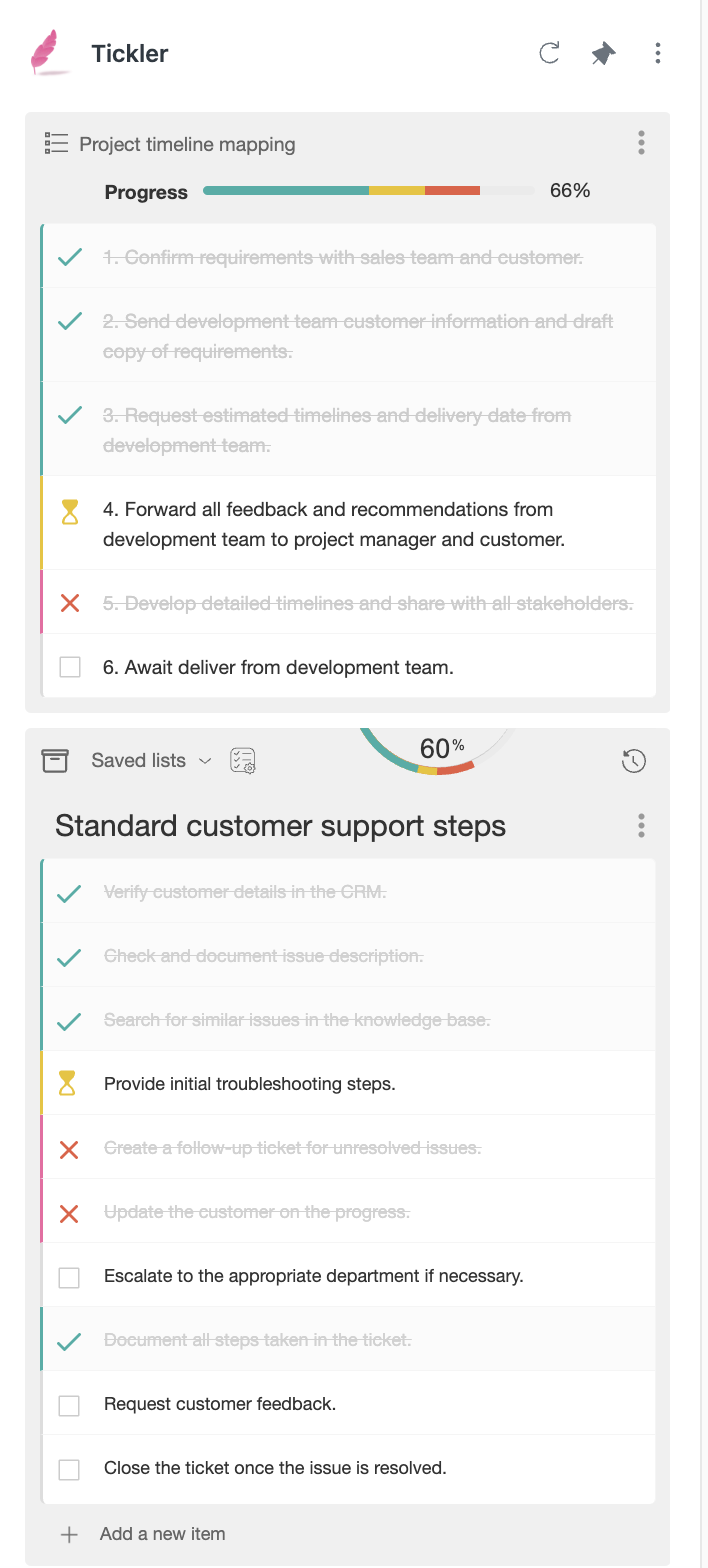Viewport: 708px width, 1568px height.
Task: Click the Project timeline progress bar
Action: (368, 190)
